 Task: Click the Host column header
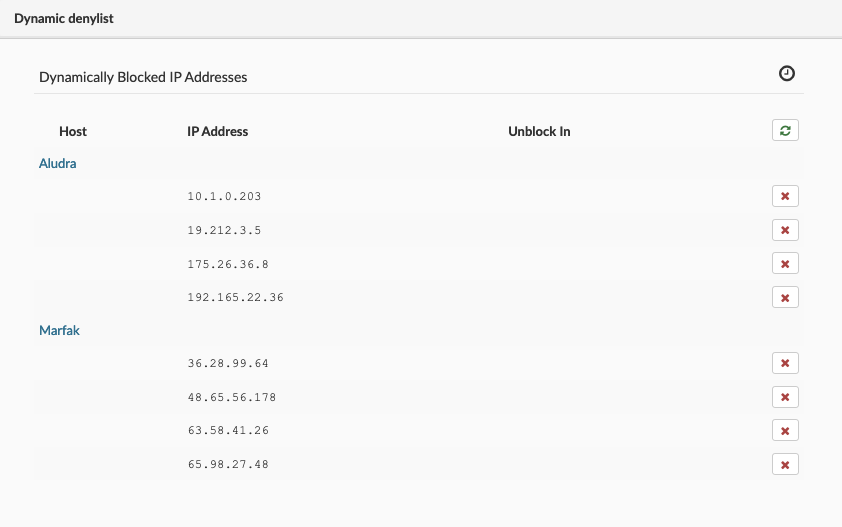pos(73,131)
